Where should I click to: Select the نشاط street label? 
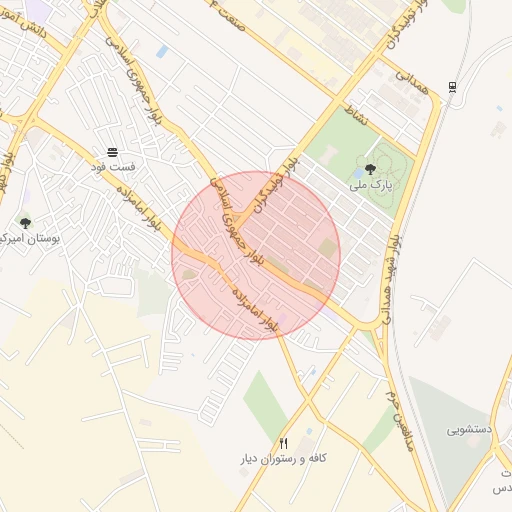point(356,115)
